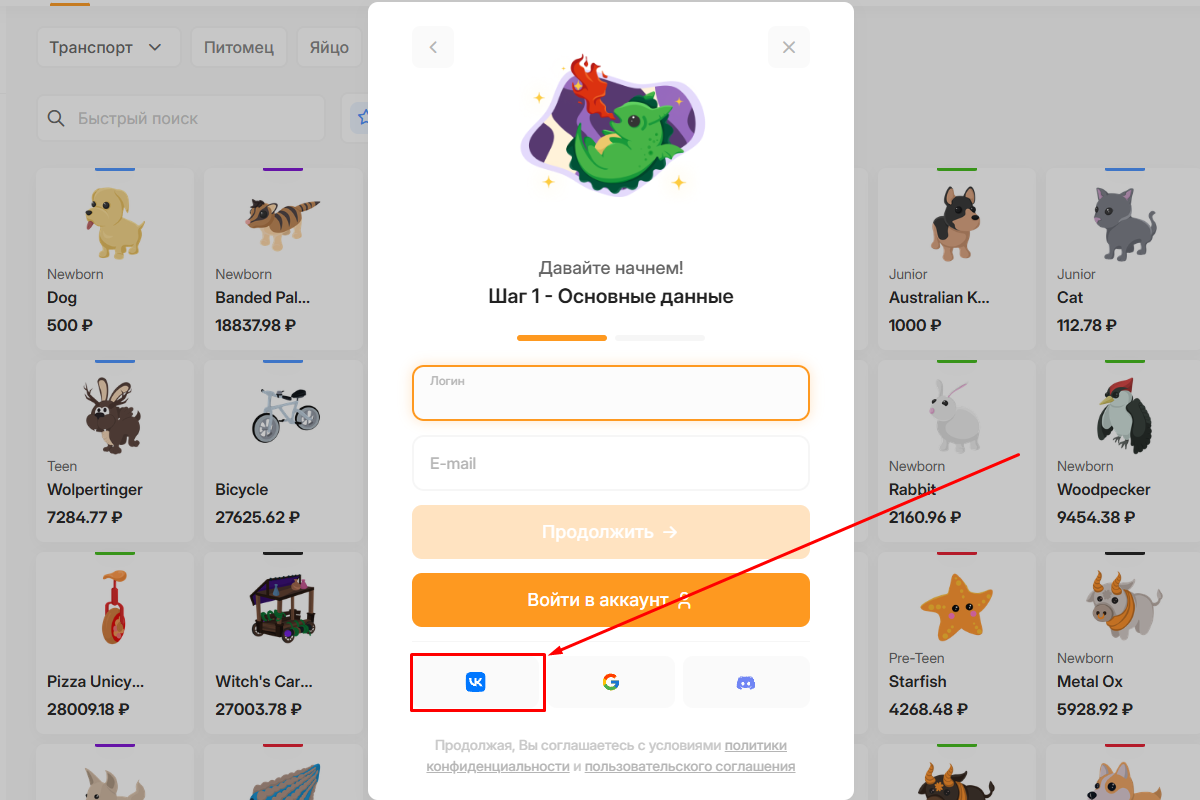The image size is (1200, 800).
Task: Click into the E-mail field
Action: 611,463
